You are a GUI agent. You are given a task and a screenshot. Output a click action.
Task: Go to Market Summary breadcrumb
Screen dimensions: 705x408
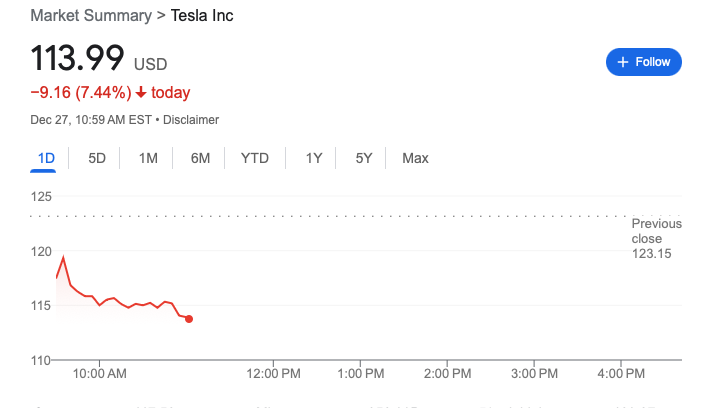coord(91,16)
